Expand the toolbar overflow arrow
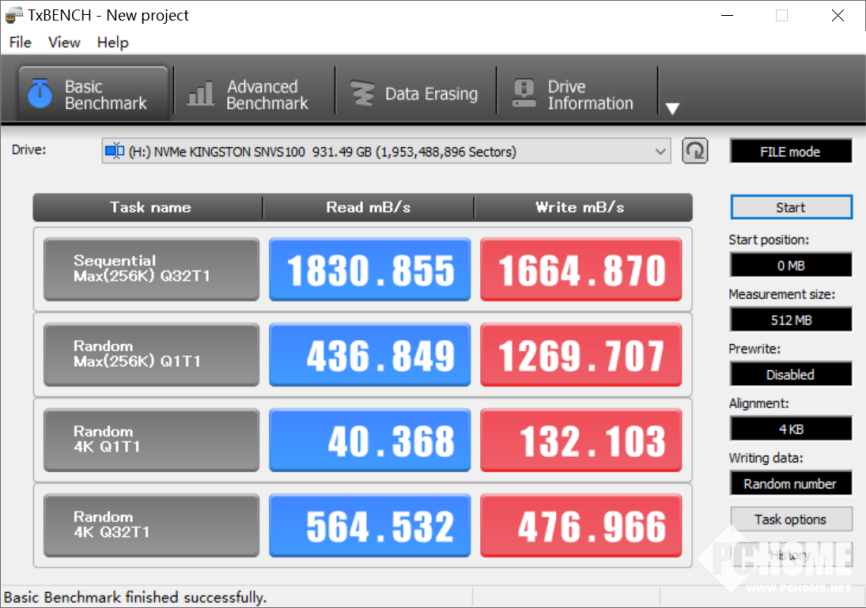The width and height of the screenshot is (866, 608). point(672,108)
